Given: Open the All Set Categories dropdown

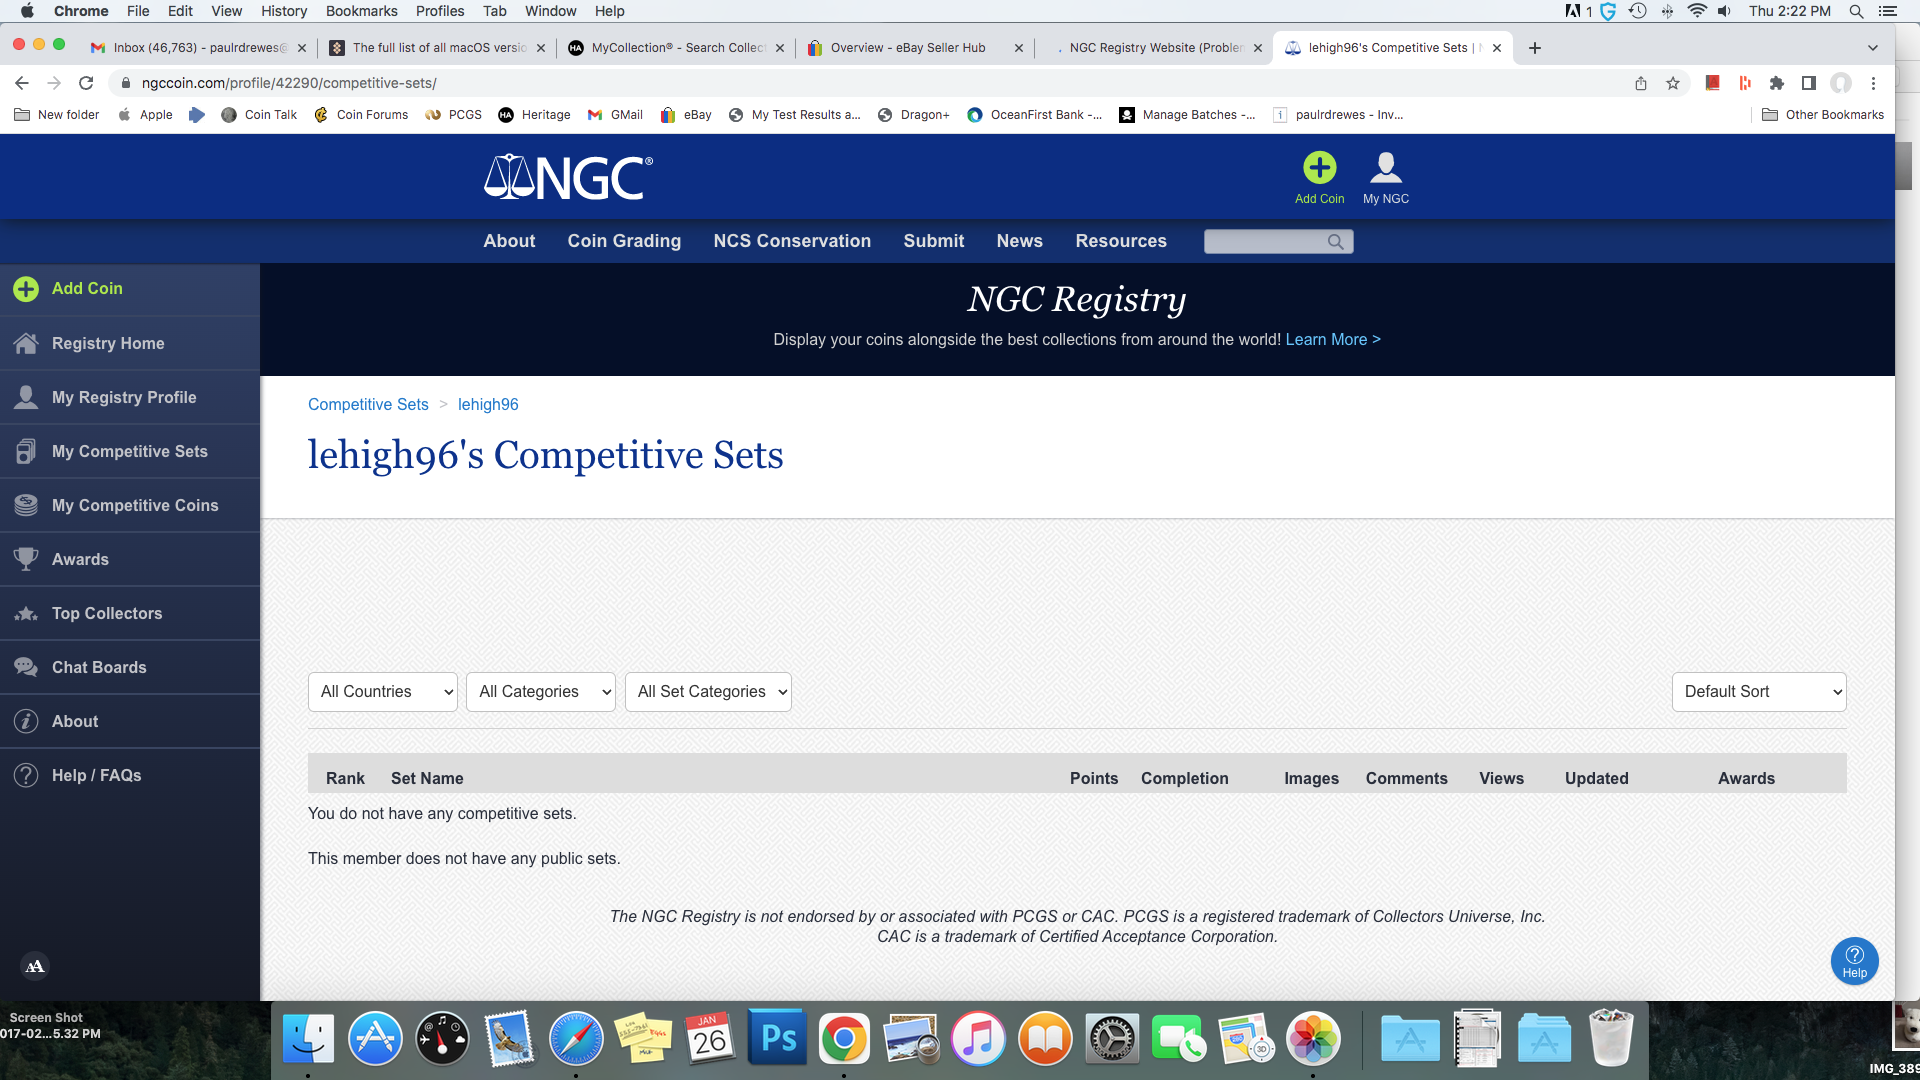Looking at the screenshot, I should 708,692.
